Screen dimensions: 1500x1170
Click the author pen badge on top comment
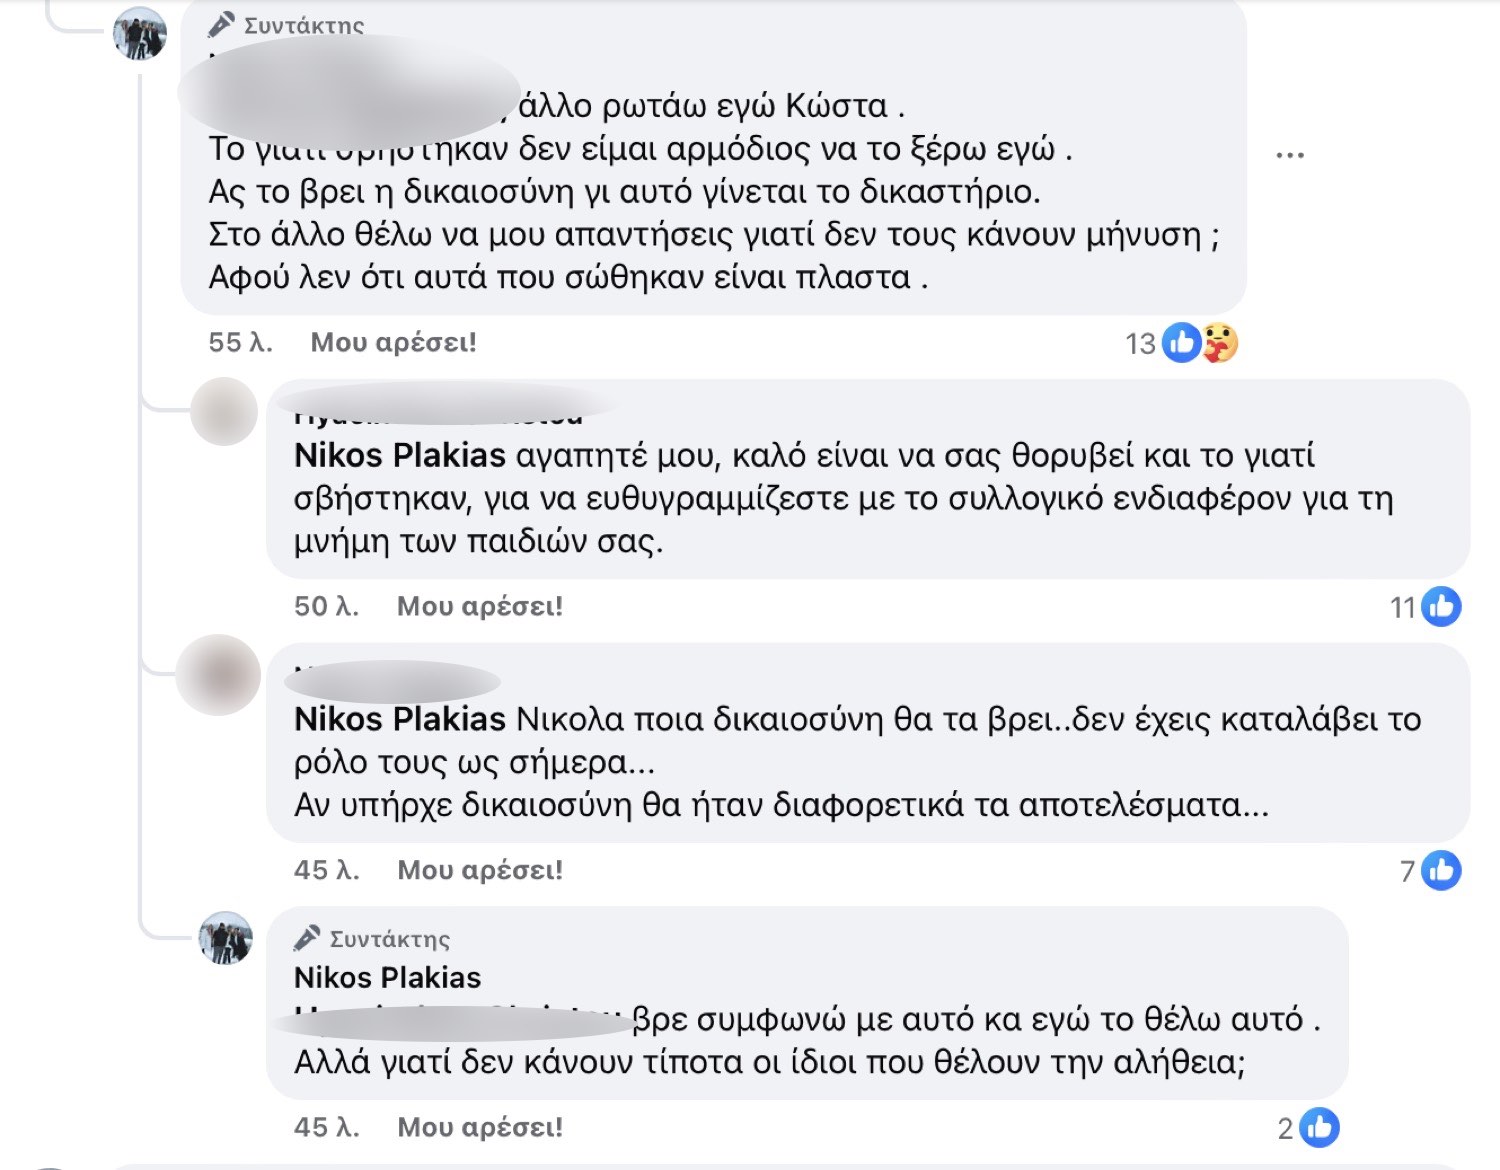222,24
